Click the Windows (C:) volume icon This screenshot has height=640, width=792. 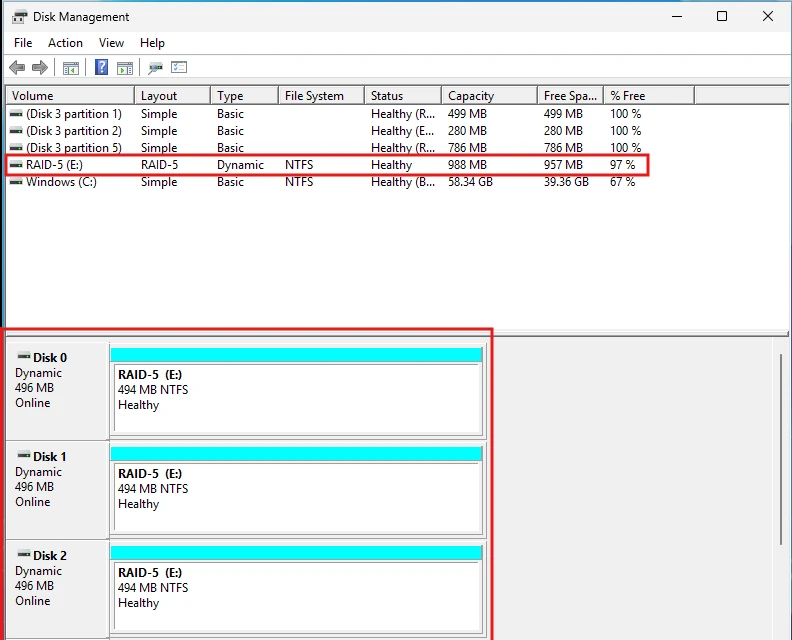point(16,182)
